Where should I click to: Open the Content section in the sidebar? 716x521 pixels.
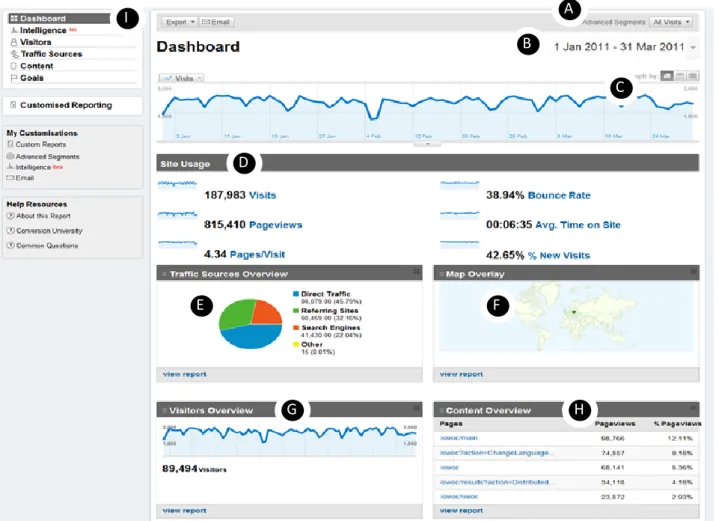37,66
